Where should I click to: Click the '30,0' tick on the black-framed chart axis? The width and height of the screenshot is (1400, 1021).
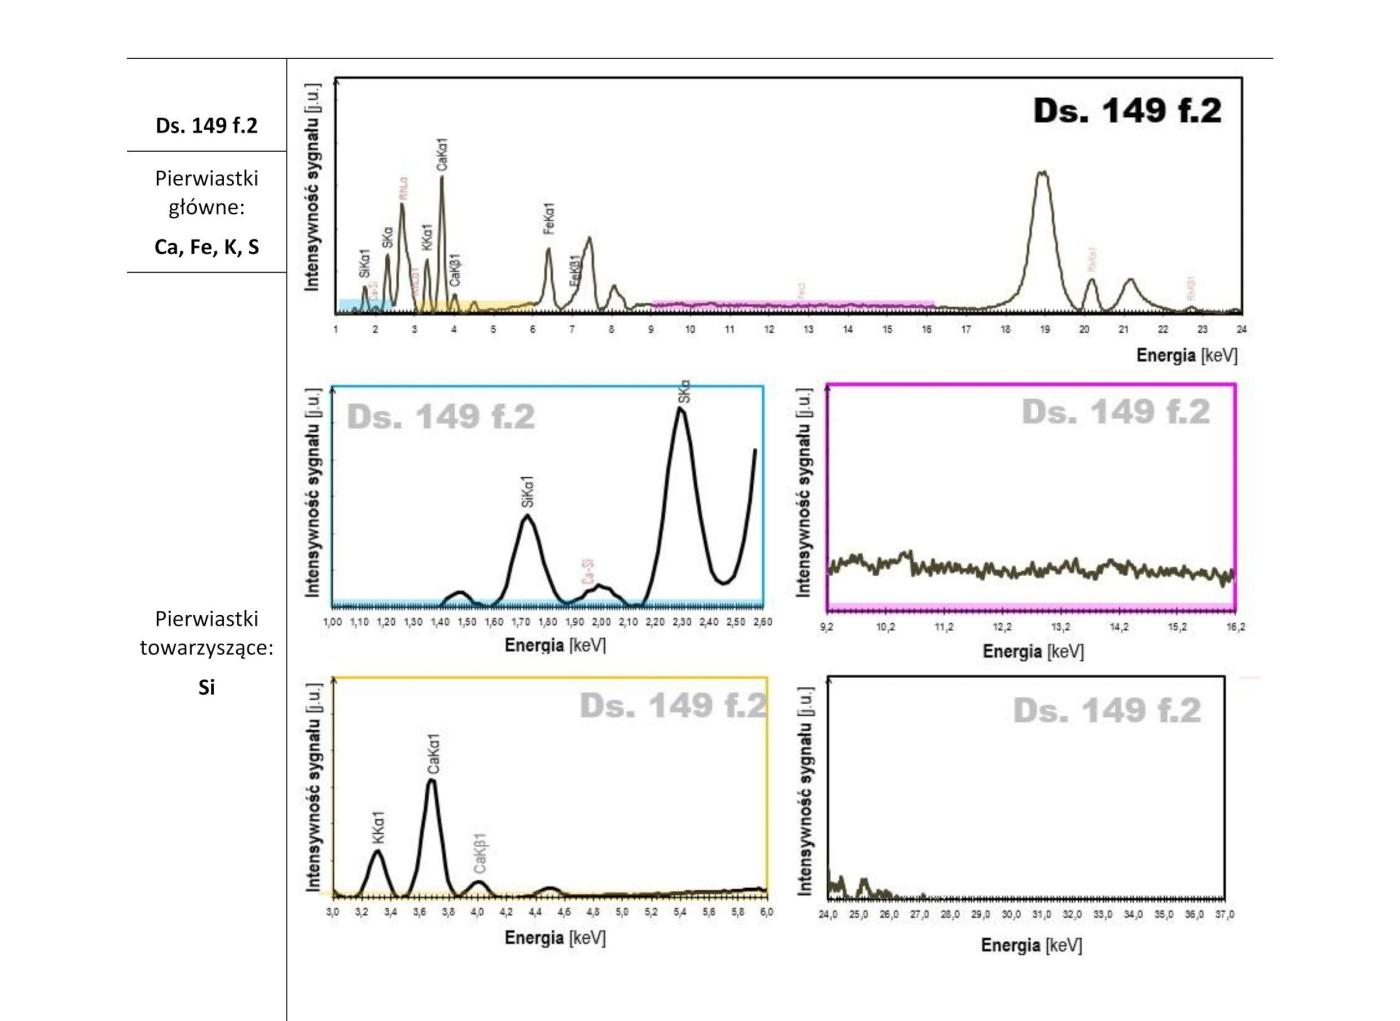point(1011,915)
